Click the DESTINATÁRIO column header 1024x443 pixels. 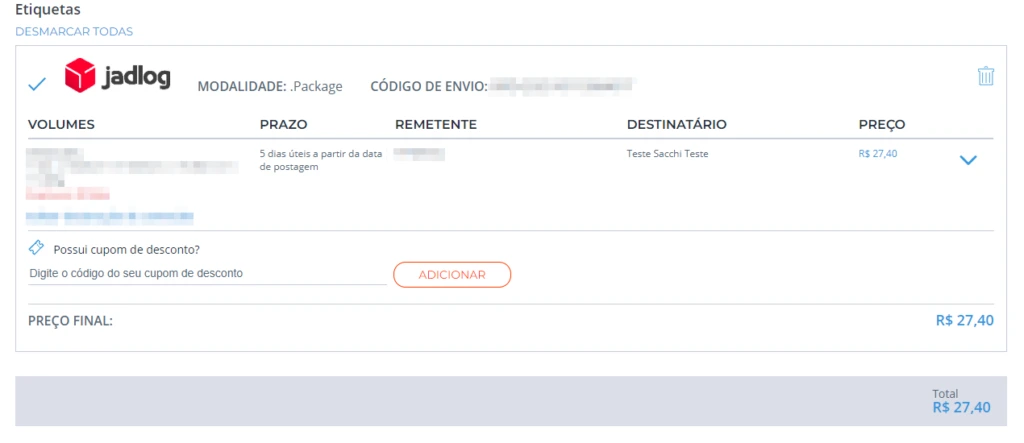[x=676, y=125]
